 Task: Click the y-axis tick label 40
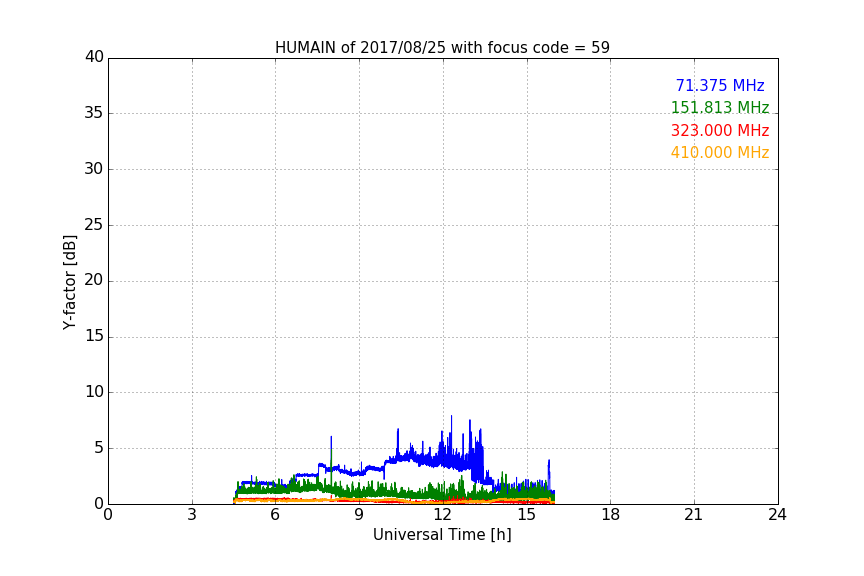[94, 57]
